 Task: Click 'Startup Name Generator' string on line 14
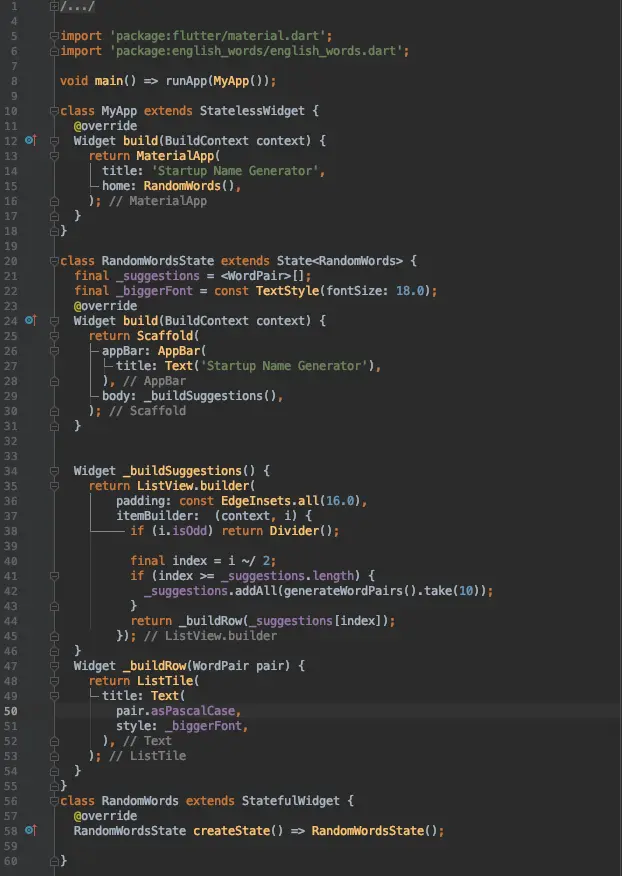(235, 170)
